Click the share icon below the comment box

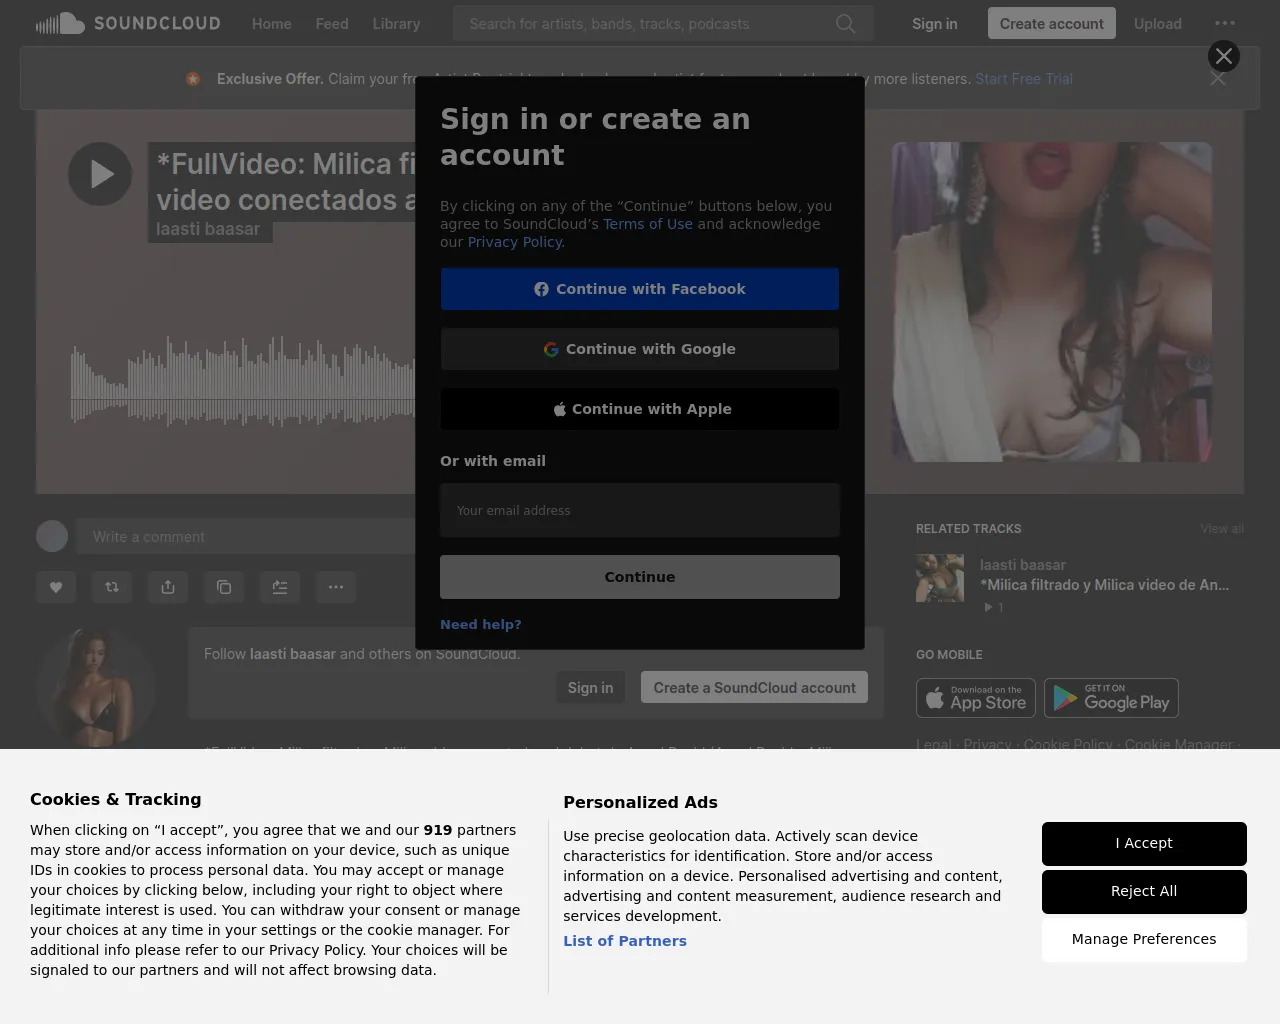tap(168, 587)
